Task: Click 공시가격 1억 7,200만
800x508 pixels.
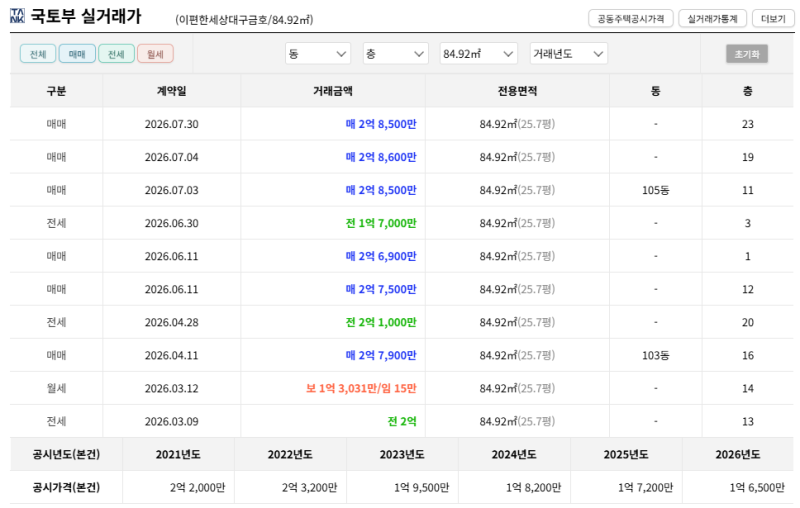Action: click(645, 488)
